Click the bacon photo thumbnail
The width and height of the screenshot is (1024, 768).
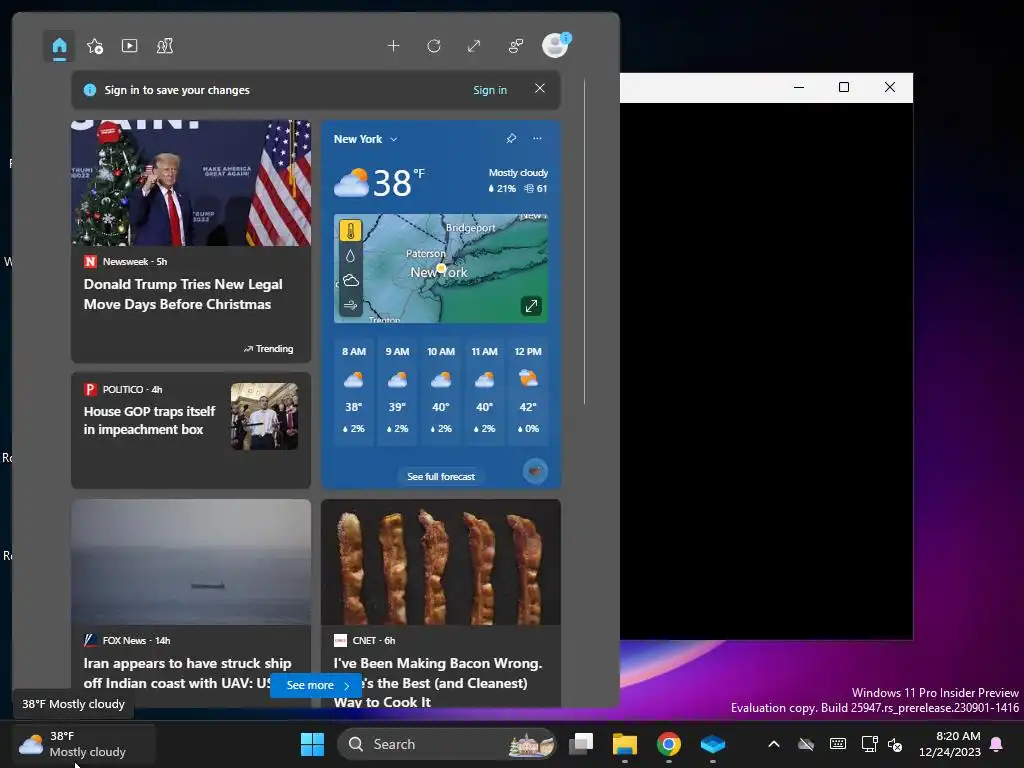[x=441, y=562]
